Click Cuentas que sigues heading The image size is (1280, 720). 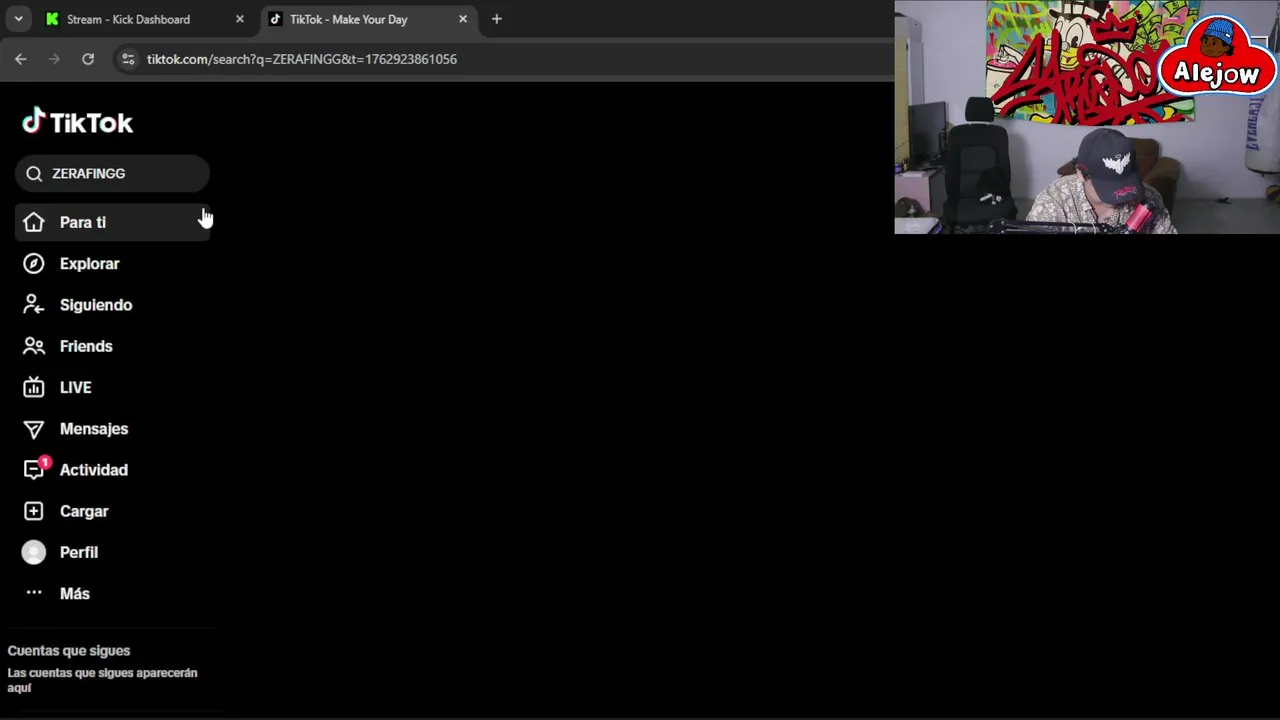coord(69,651)
